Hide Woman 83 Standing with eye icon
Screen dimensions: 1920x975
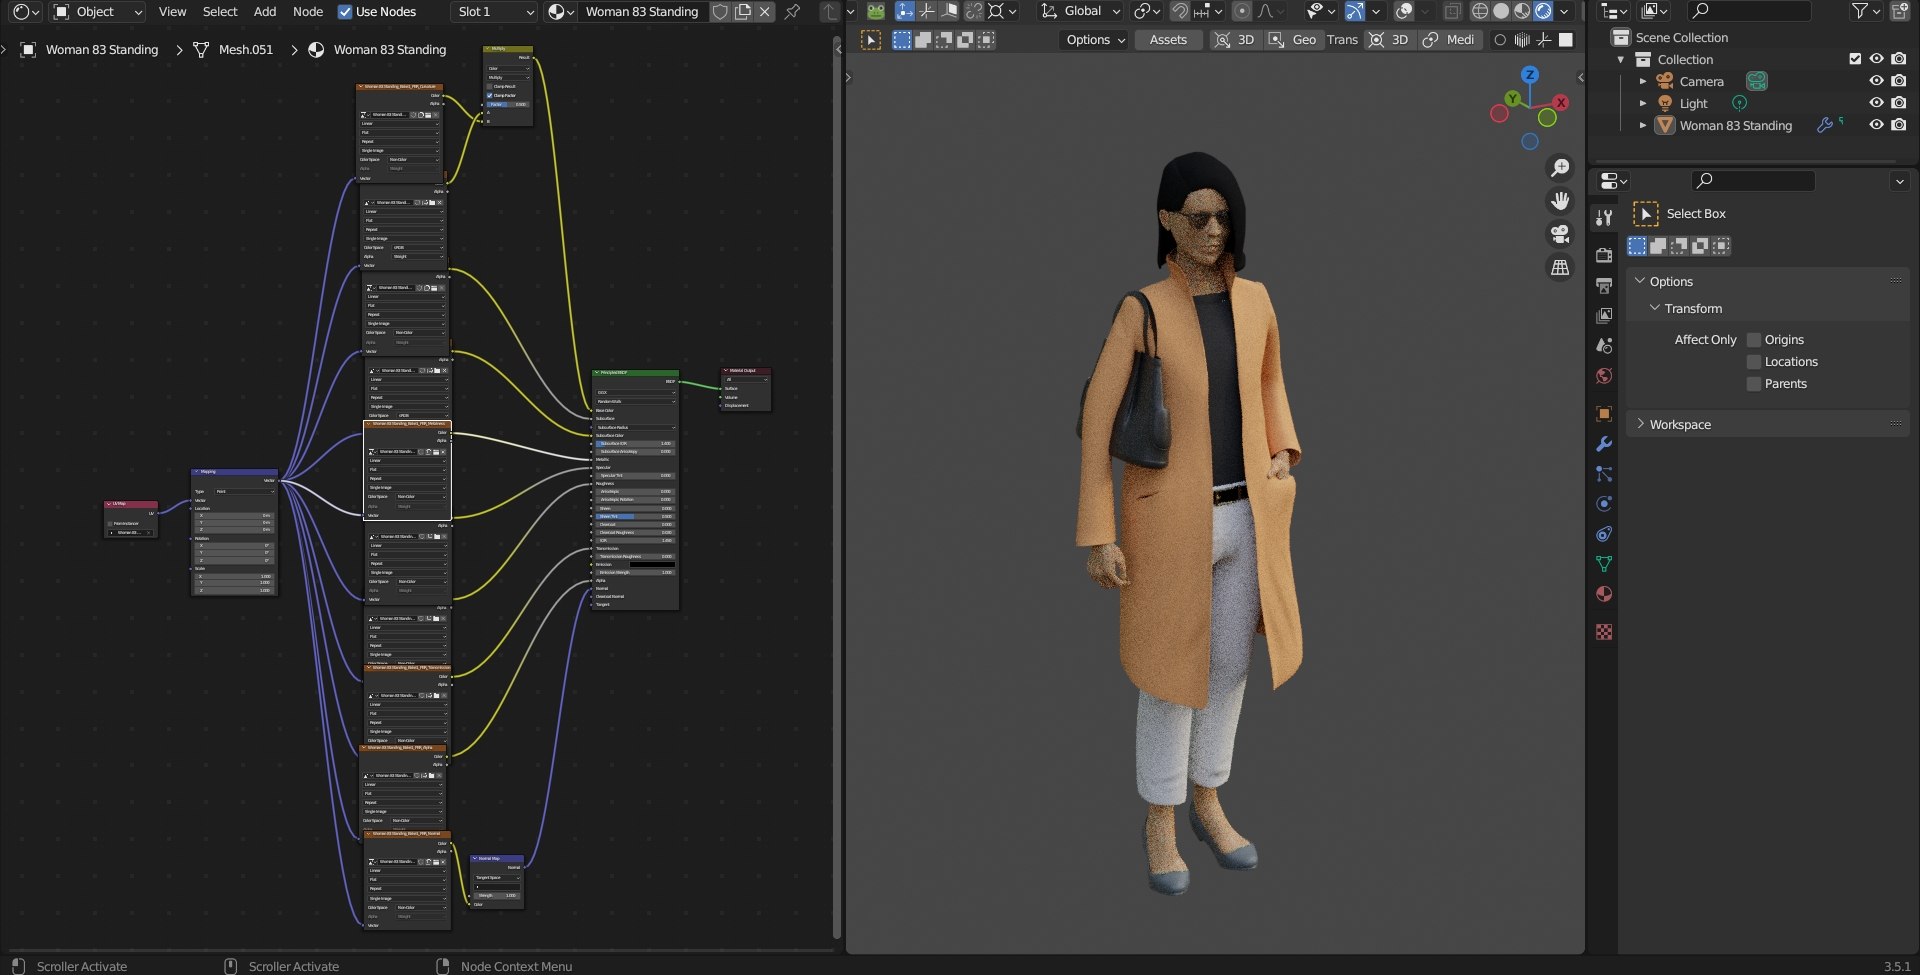coord(1876,125)
